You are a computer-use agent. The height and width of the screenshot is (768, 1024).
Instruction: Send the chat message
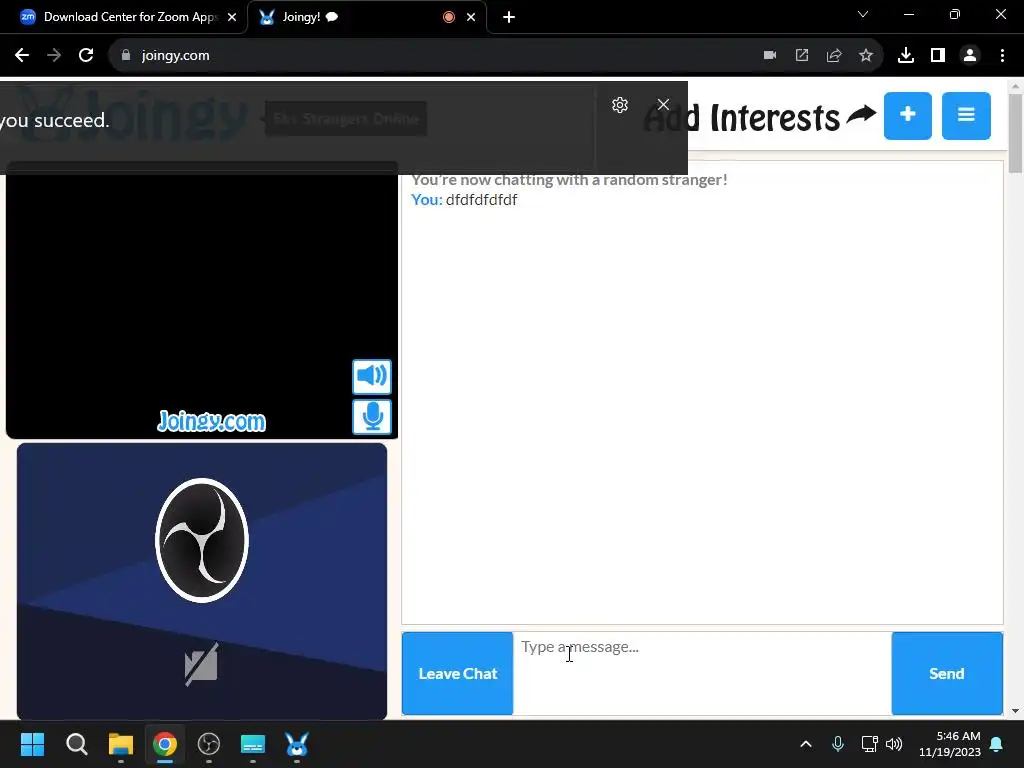coord(947,673)
